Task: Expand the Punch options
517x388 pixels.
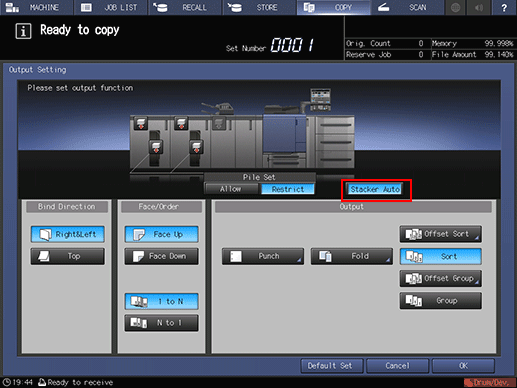Action: click(x=263, y=256)
